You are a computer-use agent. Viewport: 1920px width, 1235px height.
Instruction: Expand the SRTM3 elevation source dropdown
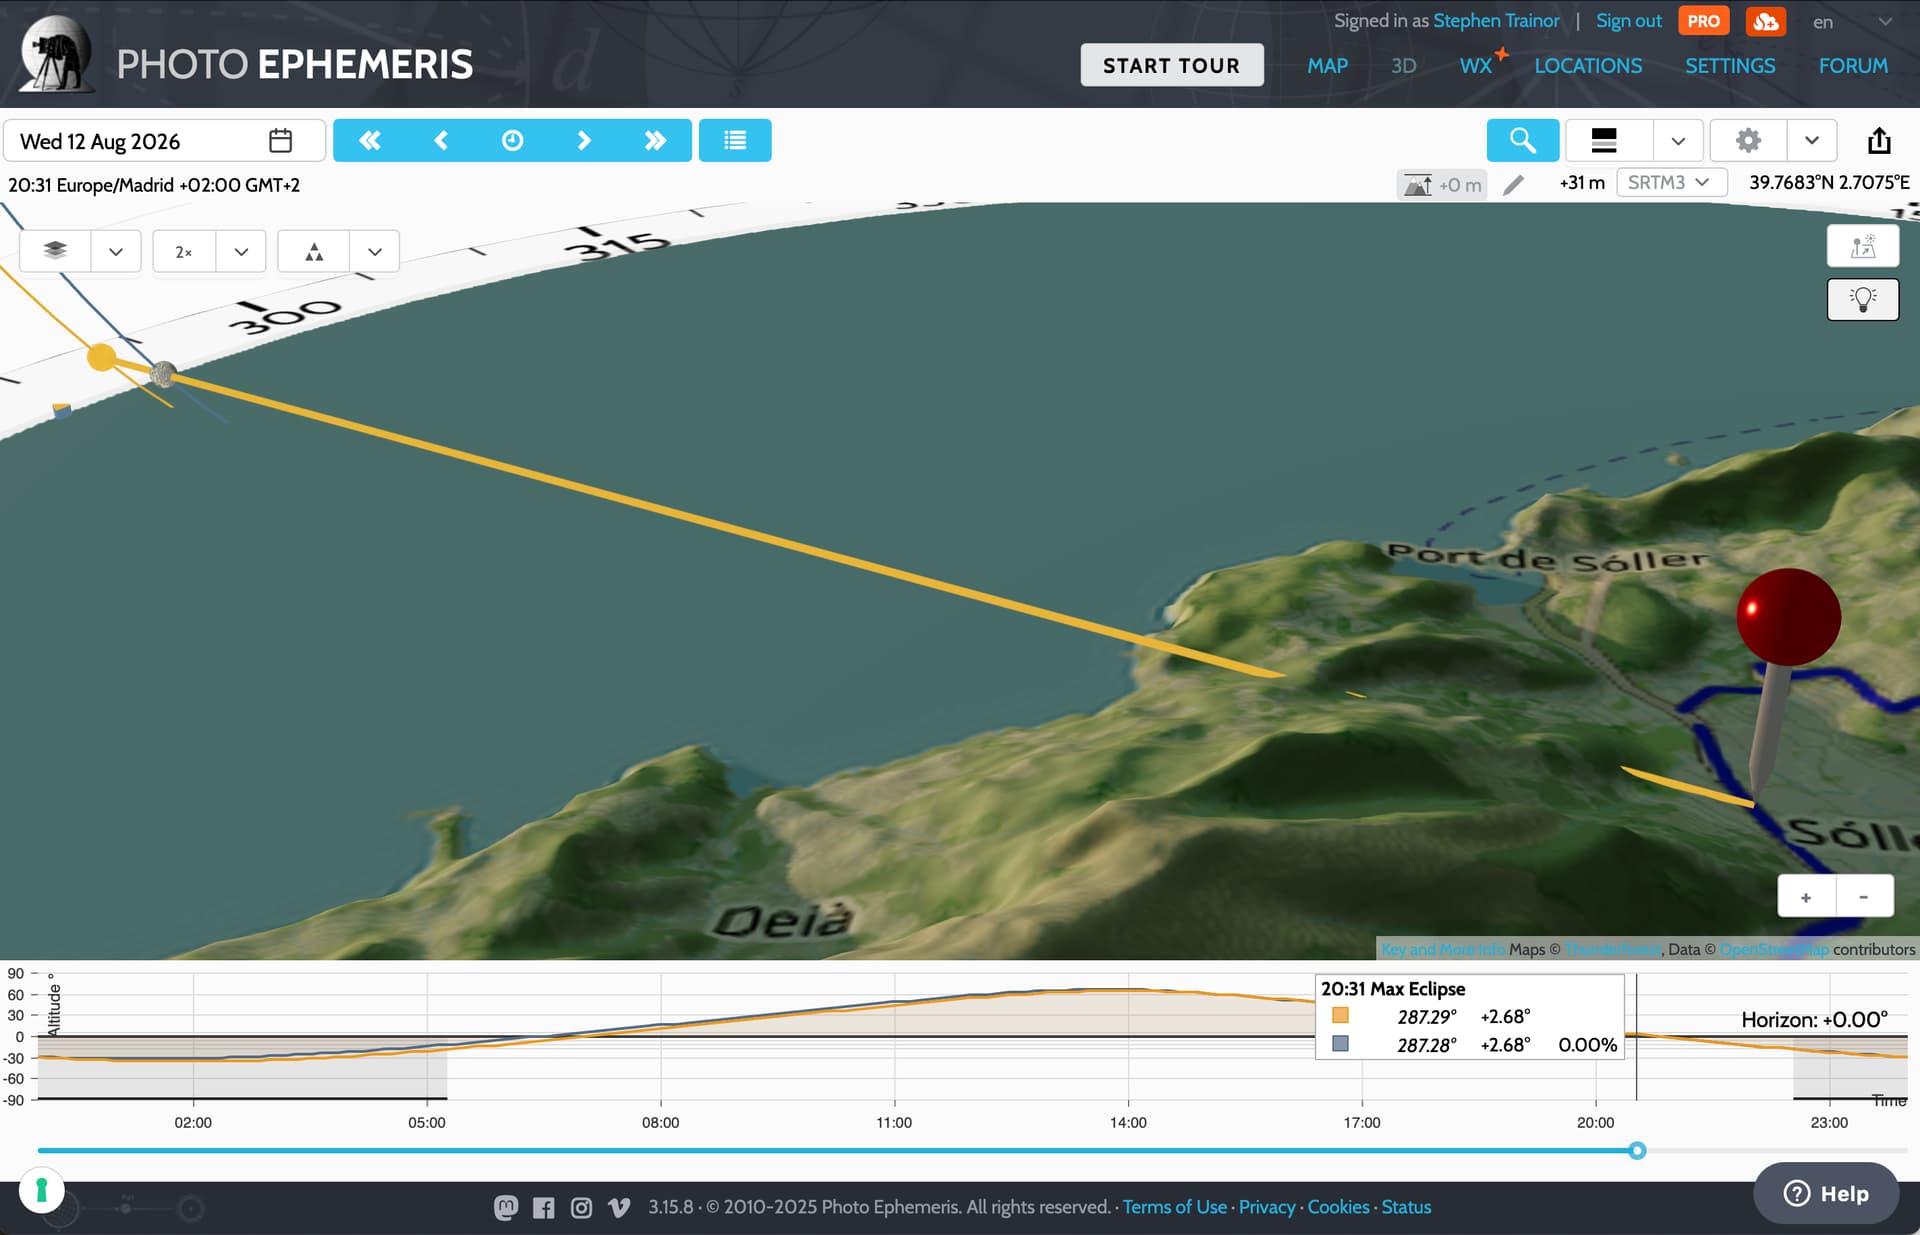(x=1670, y=183)
